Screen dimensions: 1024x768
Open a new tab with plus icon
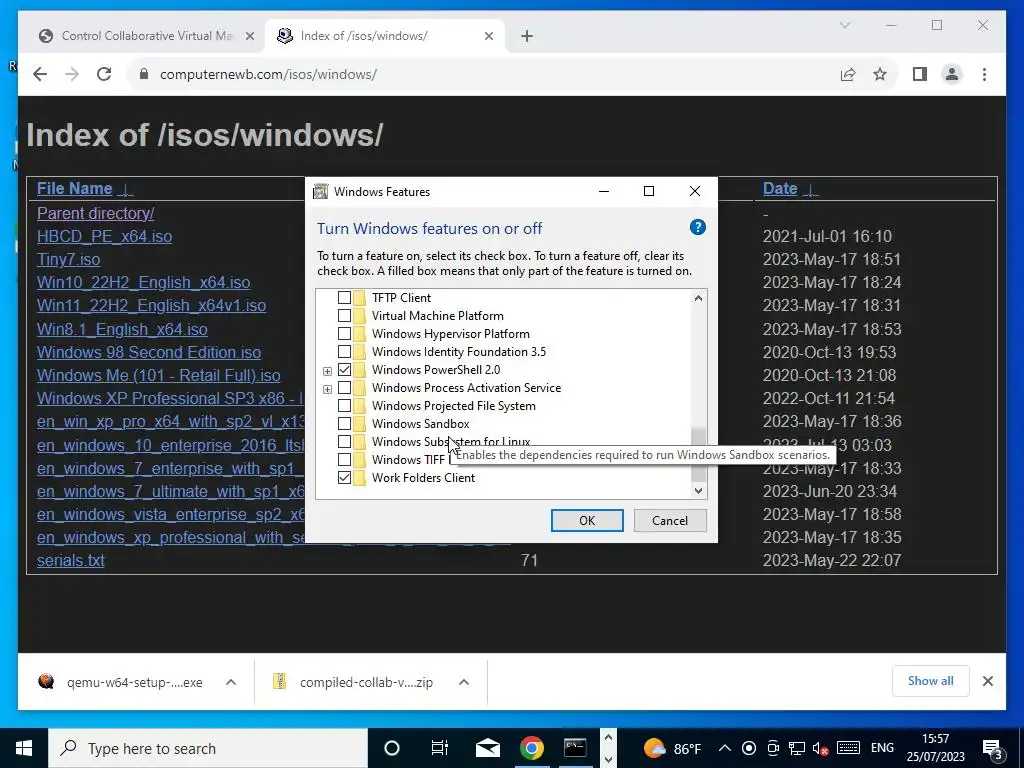527,36
